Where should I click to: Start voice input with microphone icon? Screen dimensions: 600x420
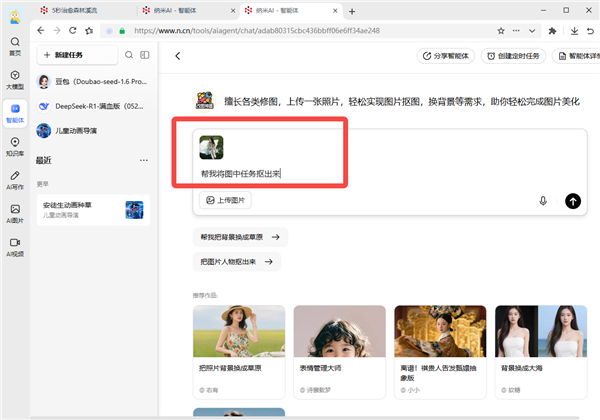[543, 201]
